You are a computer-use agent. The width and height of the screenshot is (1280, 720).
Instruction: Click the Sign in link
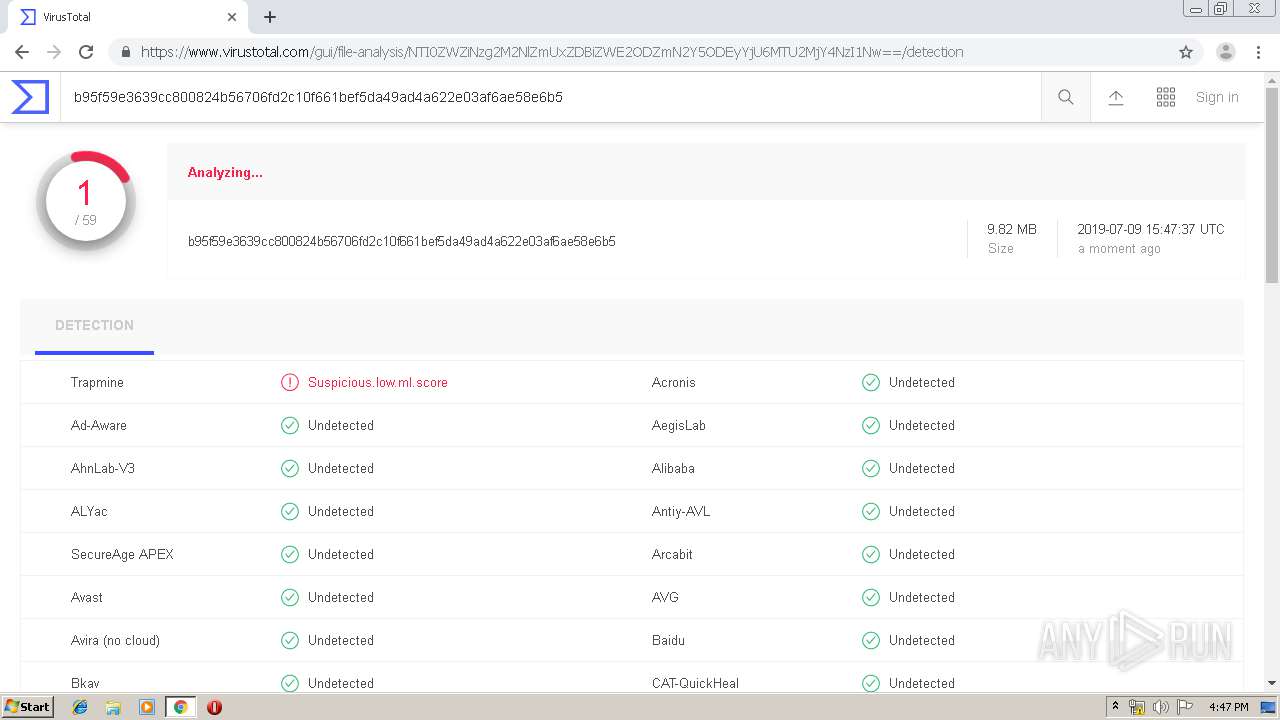tap(1217, 97)
